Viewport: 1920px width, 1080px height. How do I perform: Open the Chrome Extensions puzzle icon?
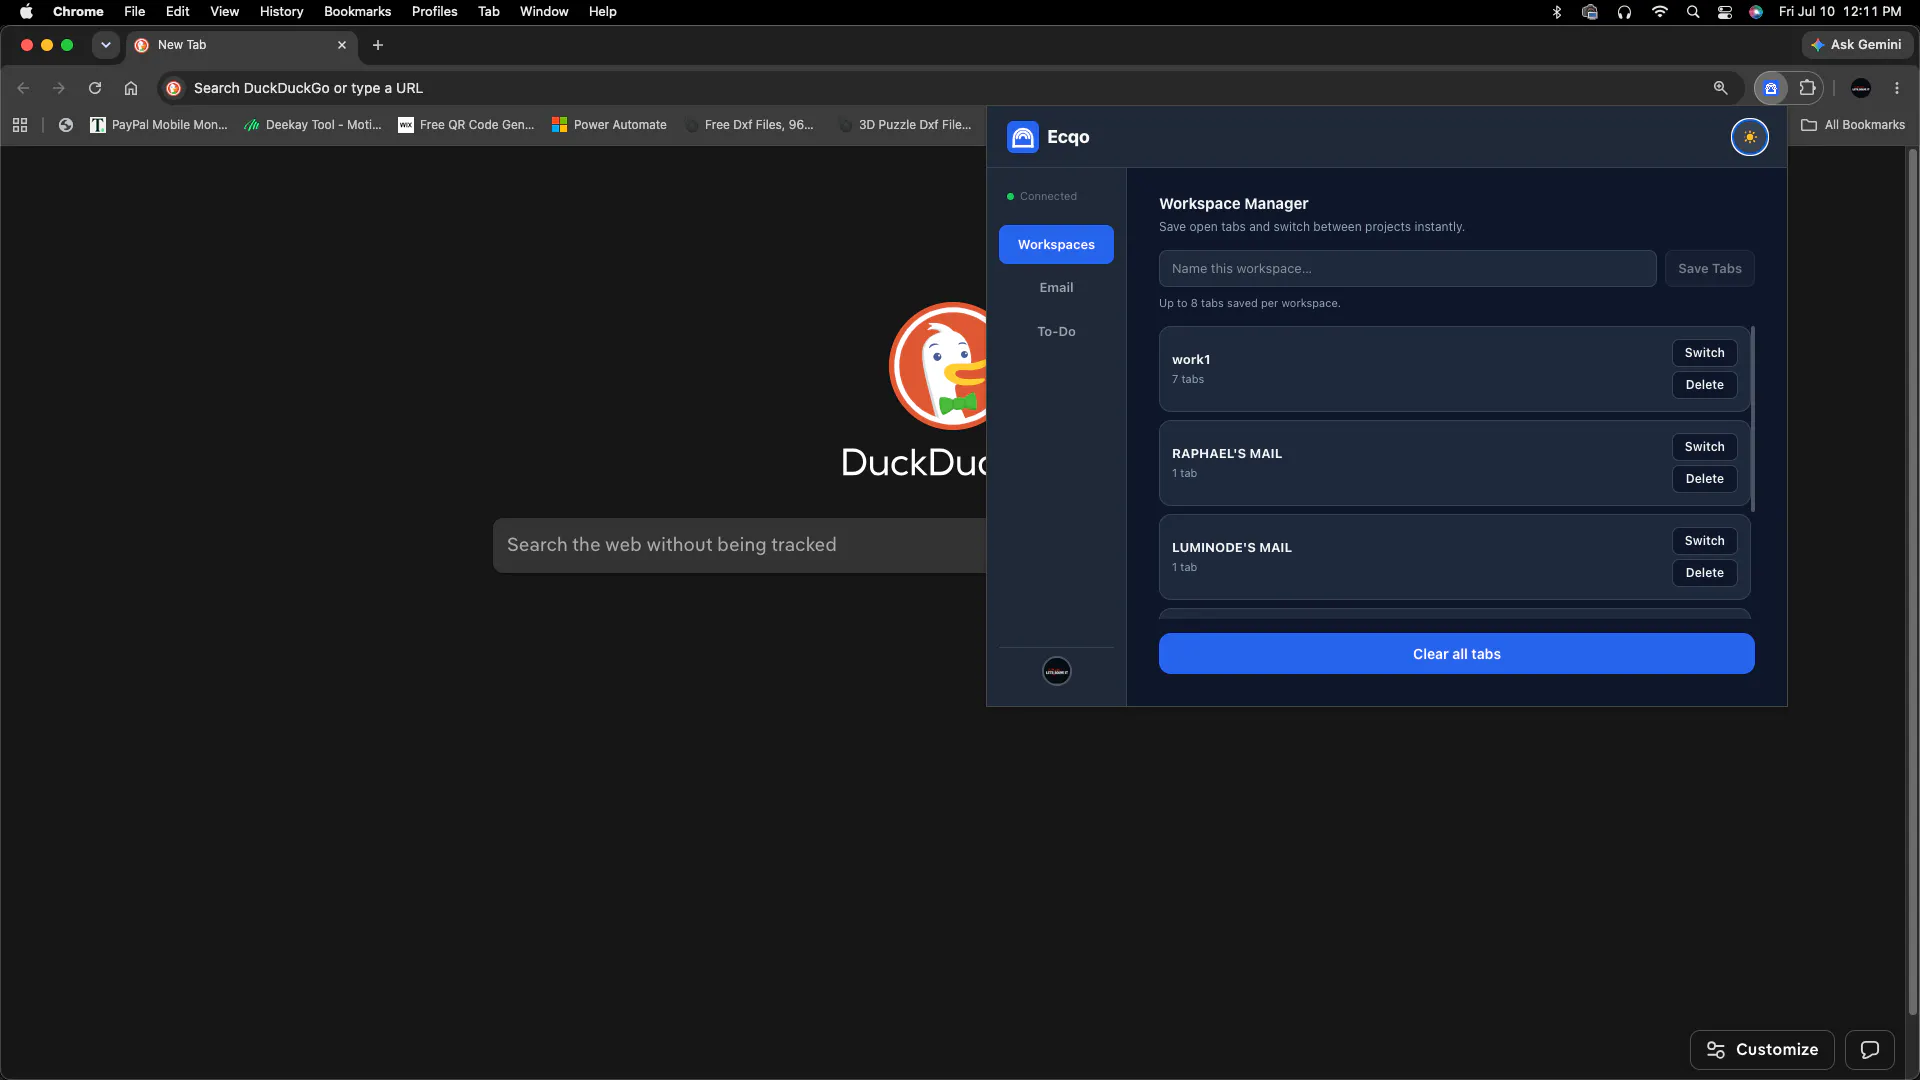coord(1807,88)
